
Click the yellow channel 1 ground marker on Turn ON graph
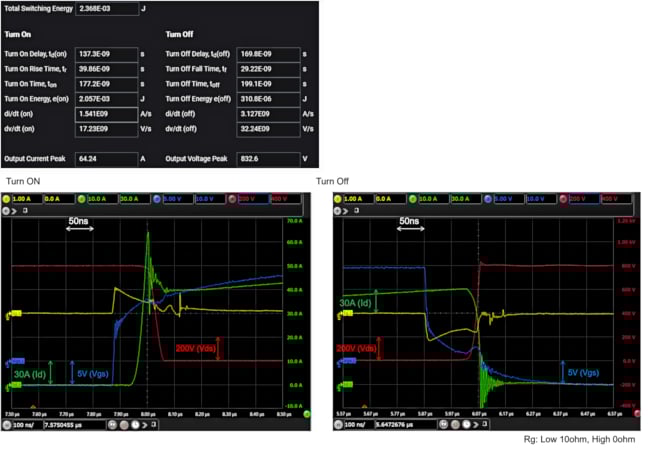pos(14,314)
